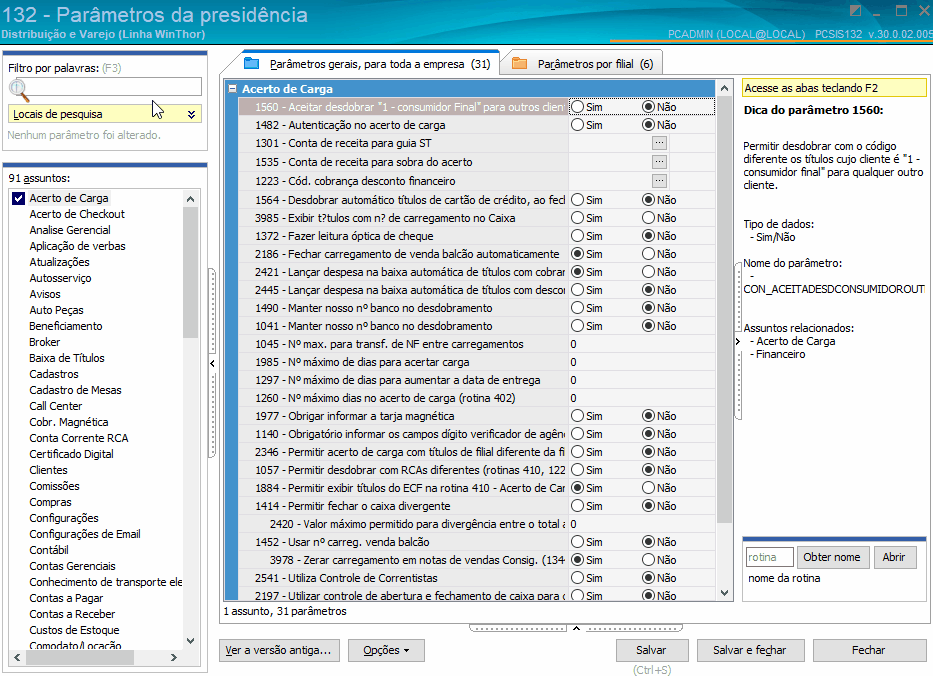Click the parameter list vertical scrollbar thumb
This screenshot has height=676, width=933.
[724, 309]
